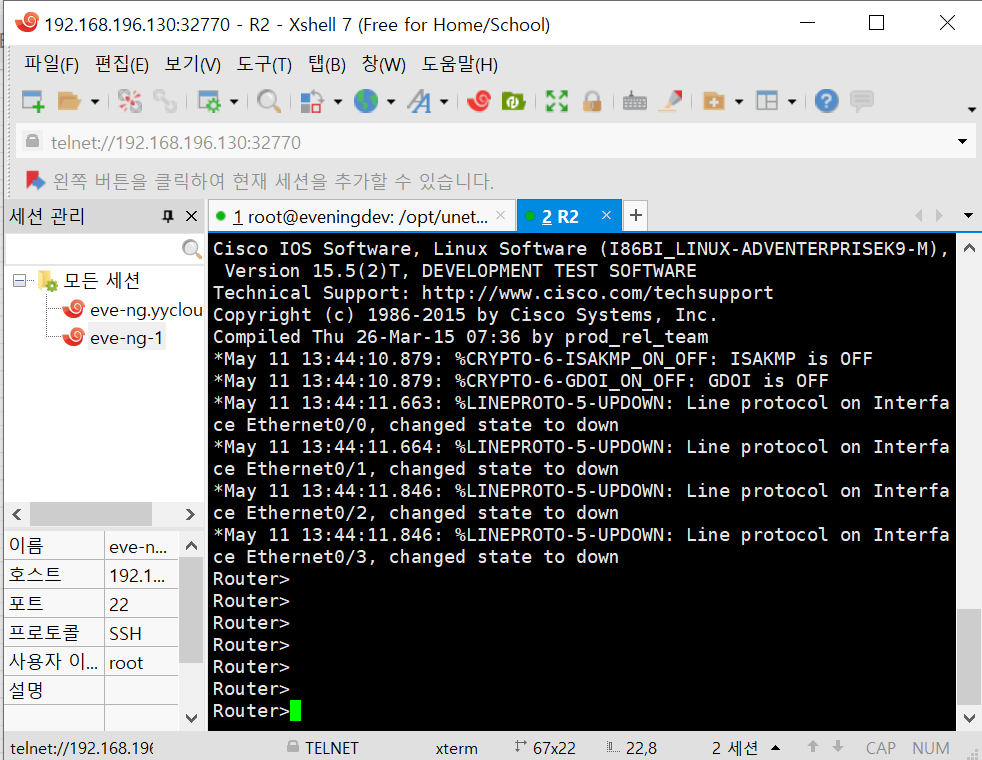Toggle the full screen arrows icon

pos(557,101)
